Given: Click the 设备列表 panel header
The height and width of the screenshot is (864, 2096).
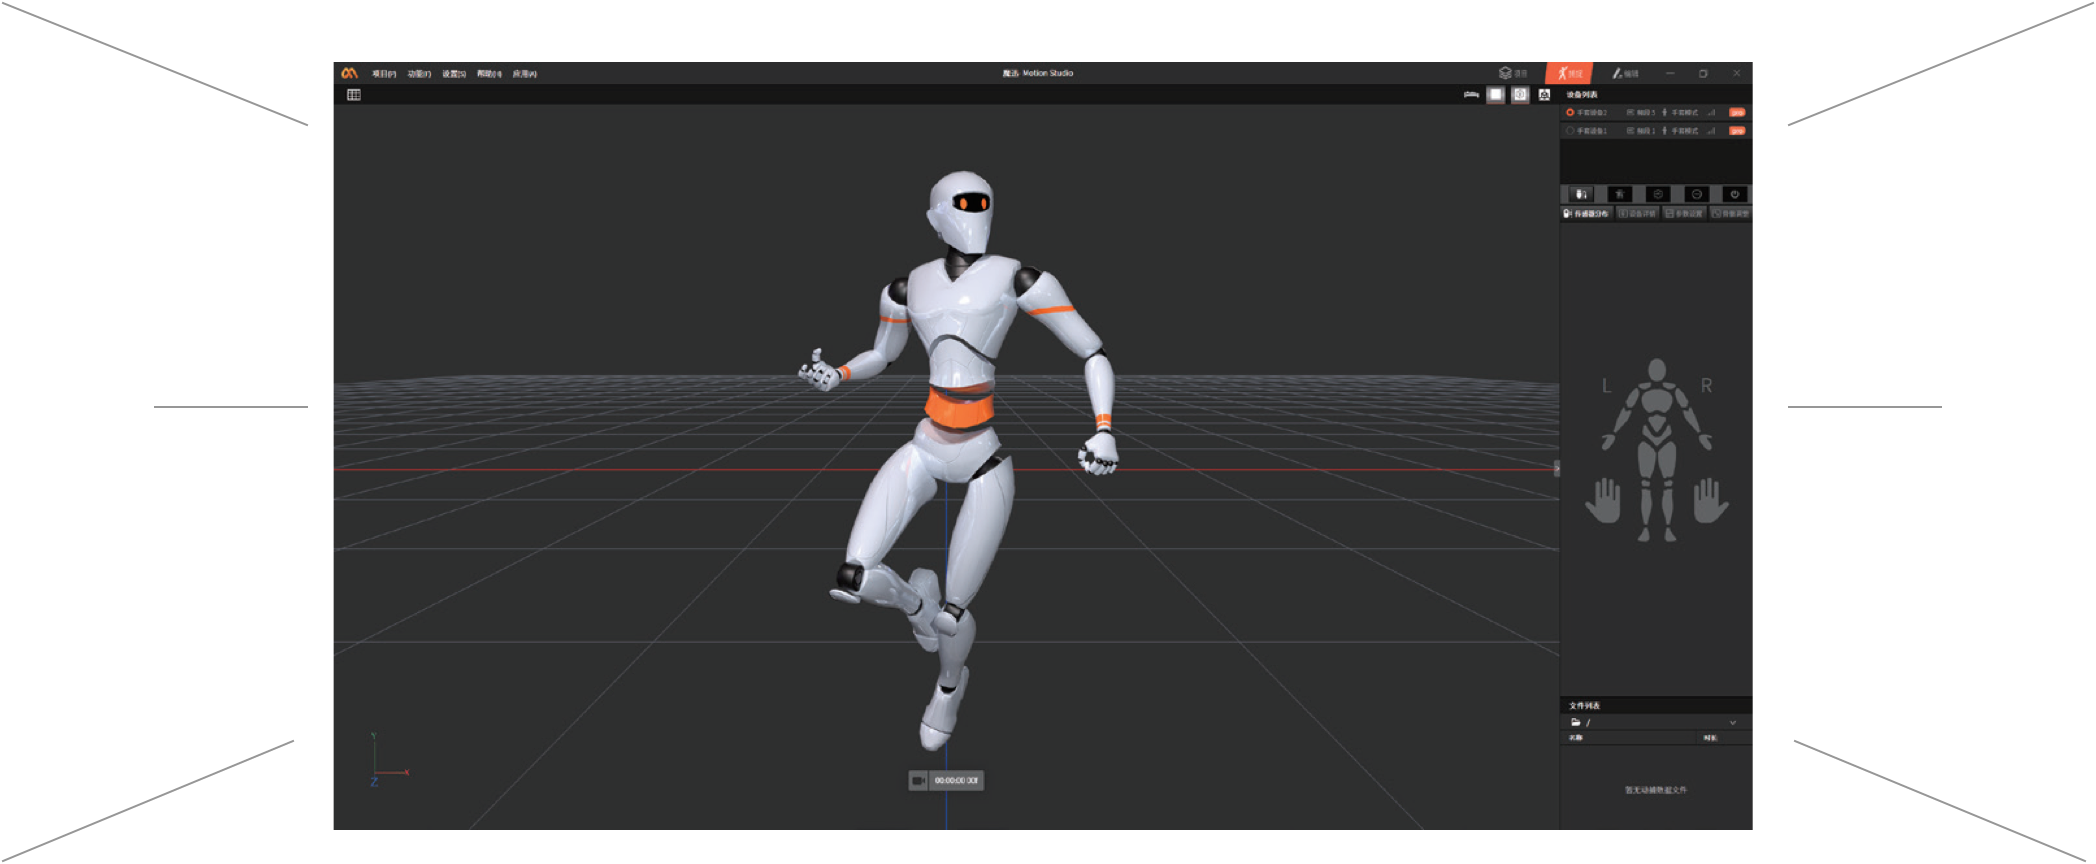Looking at the screenshot, I should pos(1582,95).
